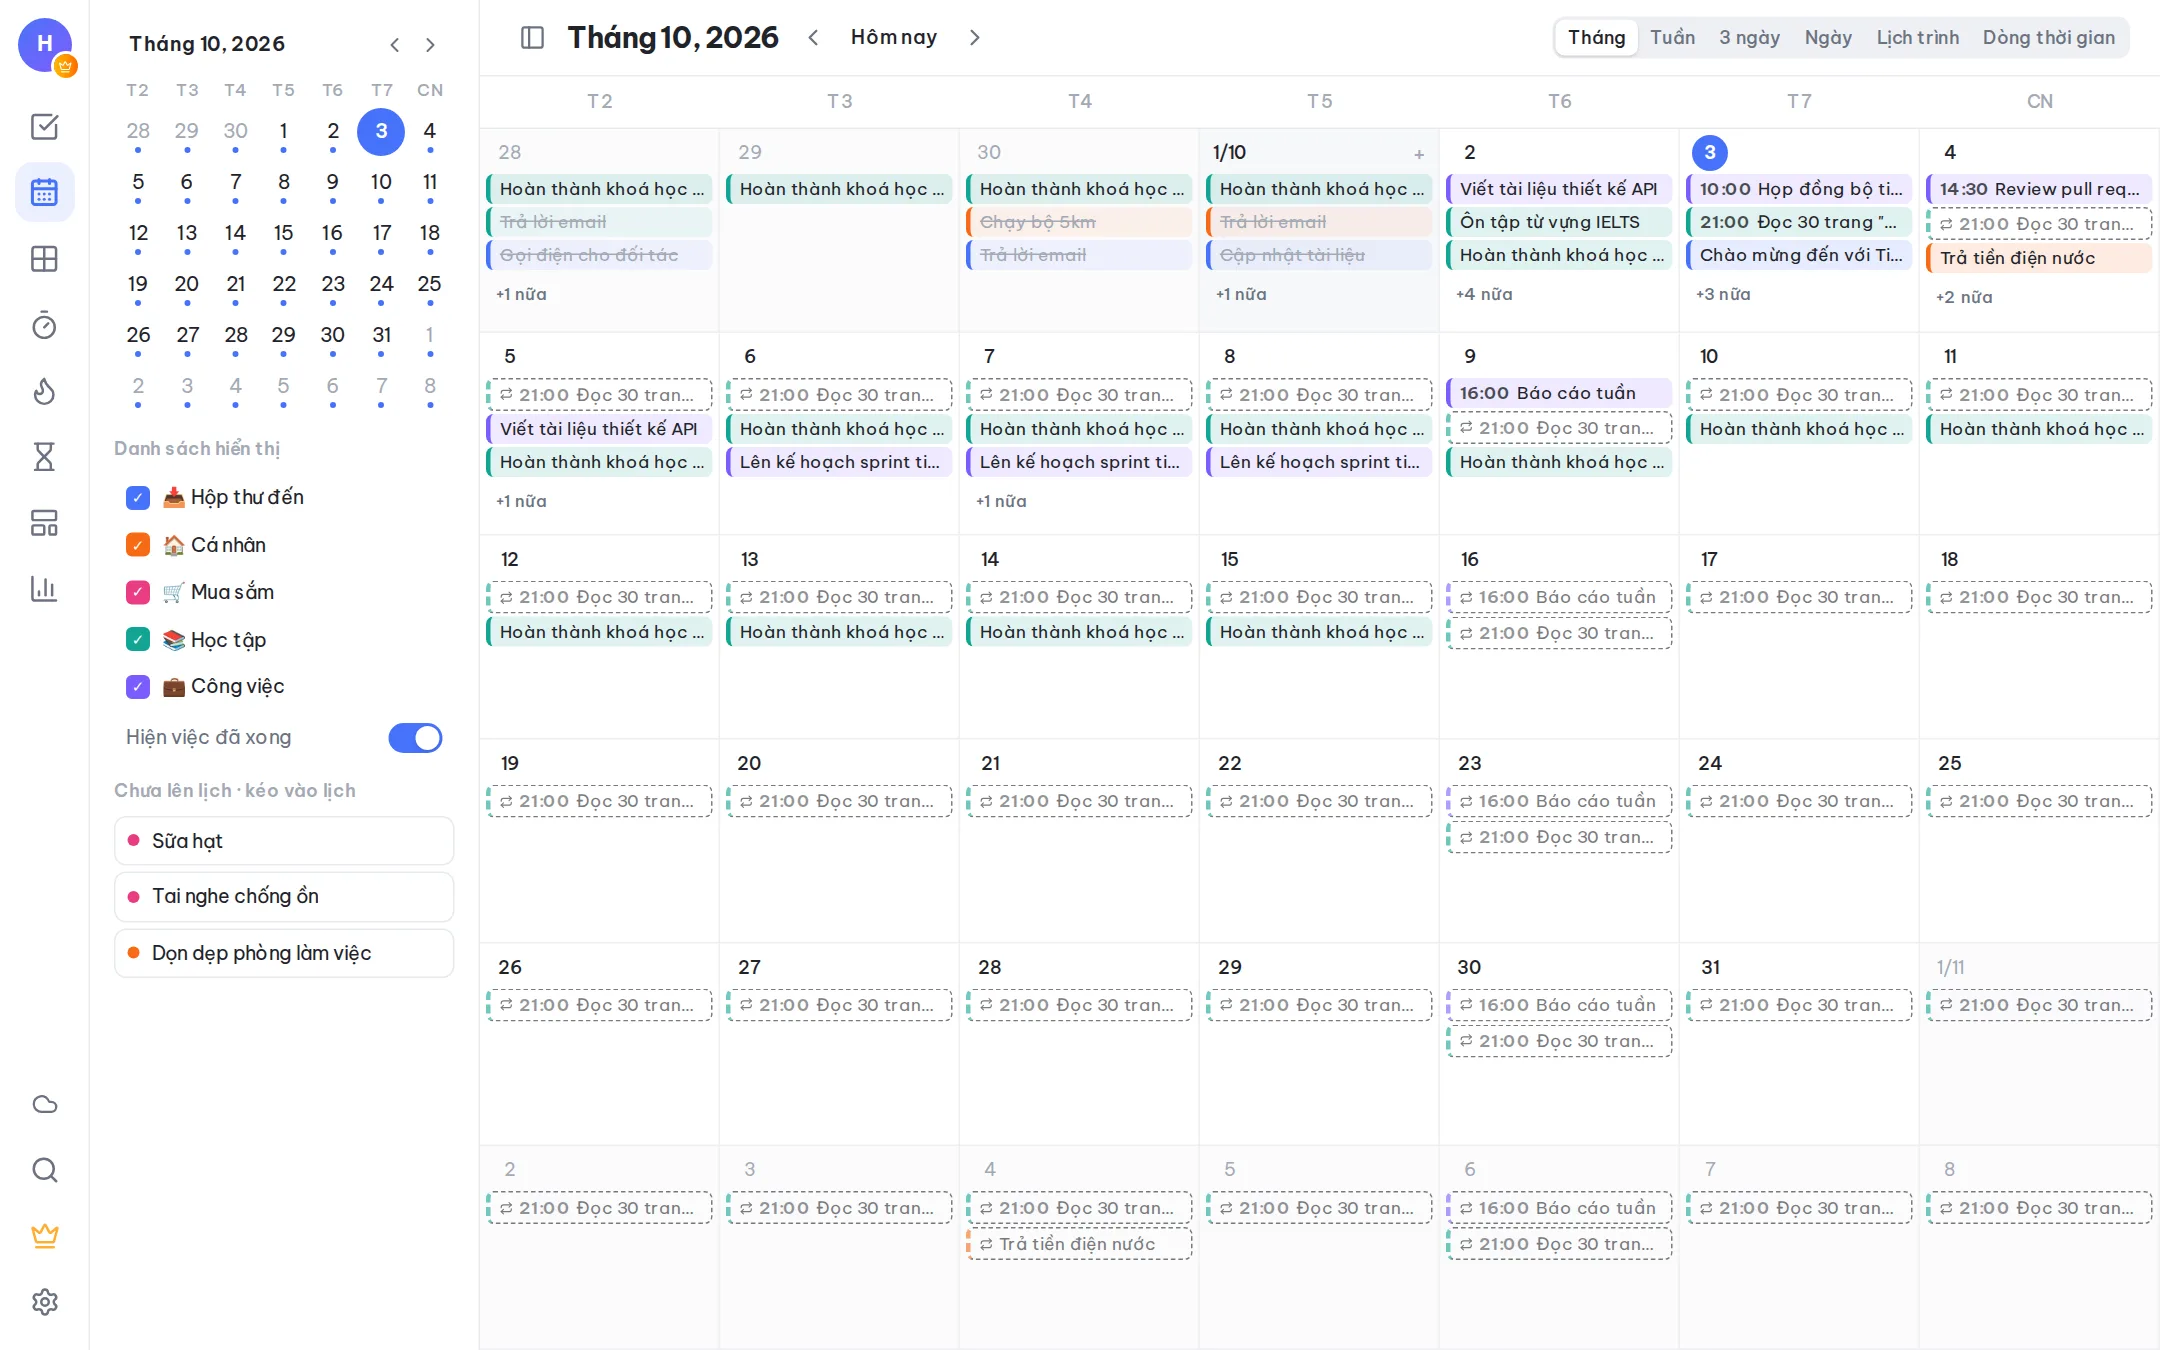This screenshot has width=2160, height=1350.
Task: Toggle the sidebar panel icon
Action: (x=532, y=38)
